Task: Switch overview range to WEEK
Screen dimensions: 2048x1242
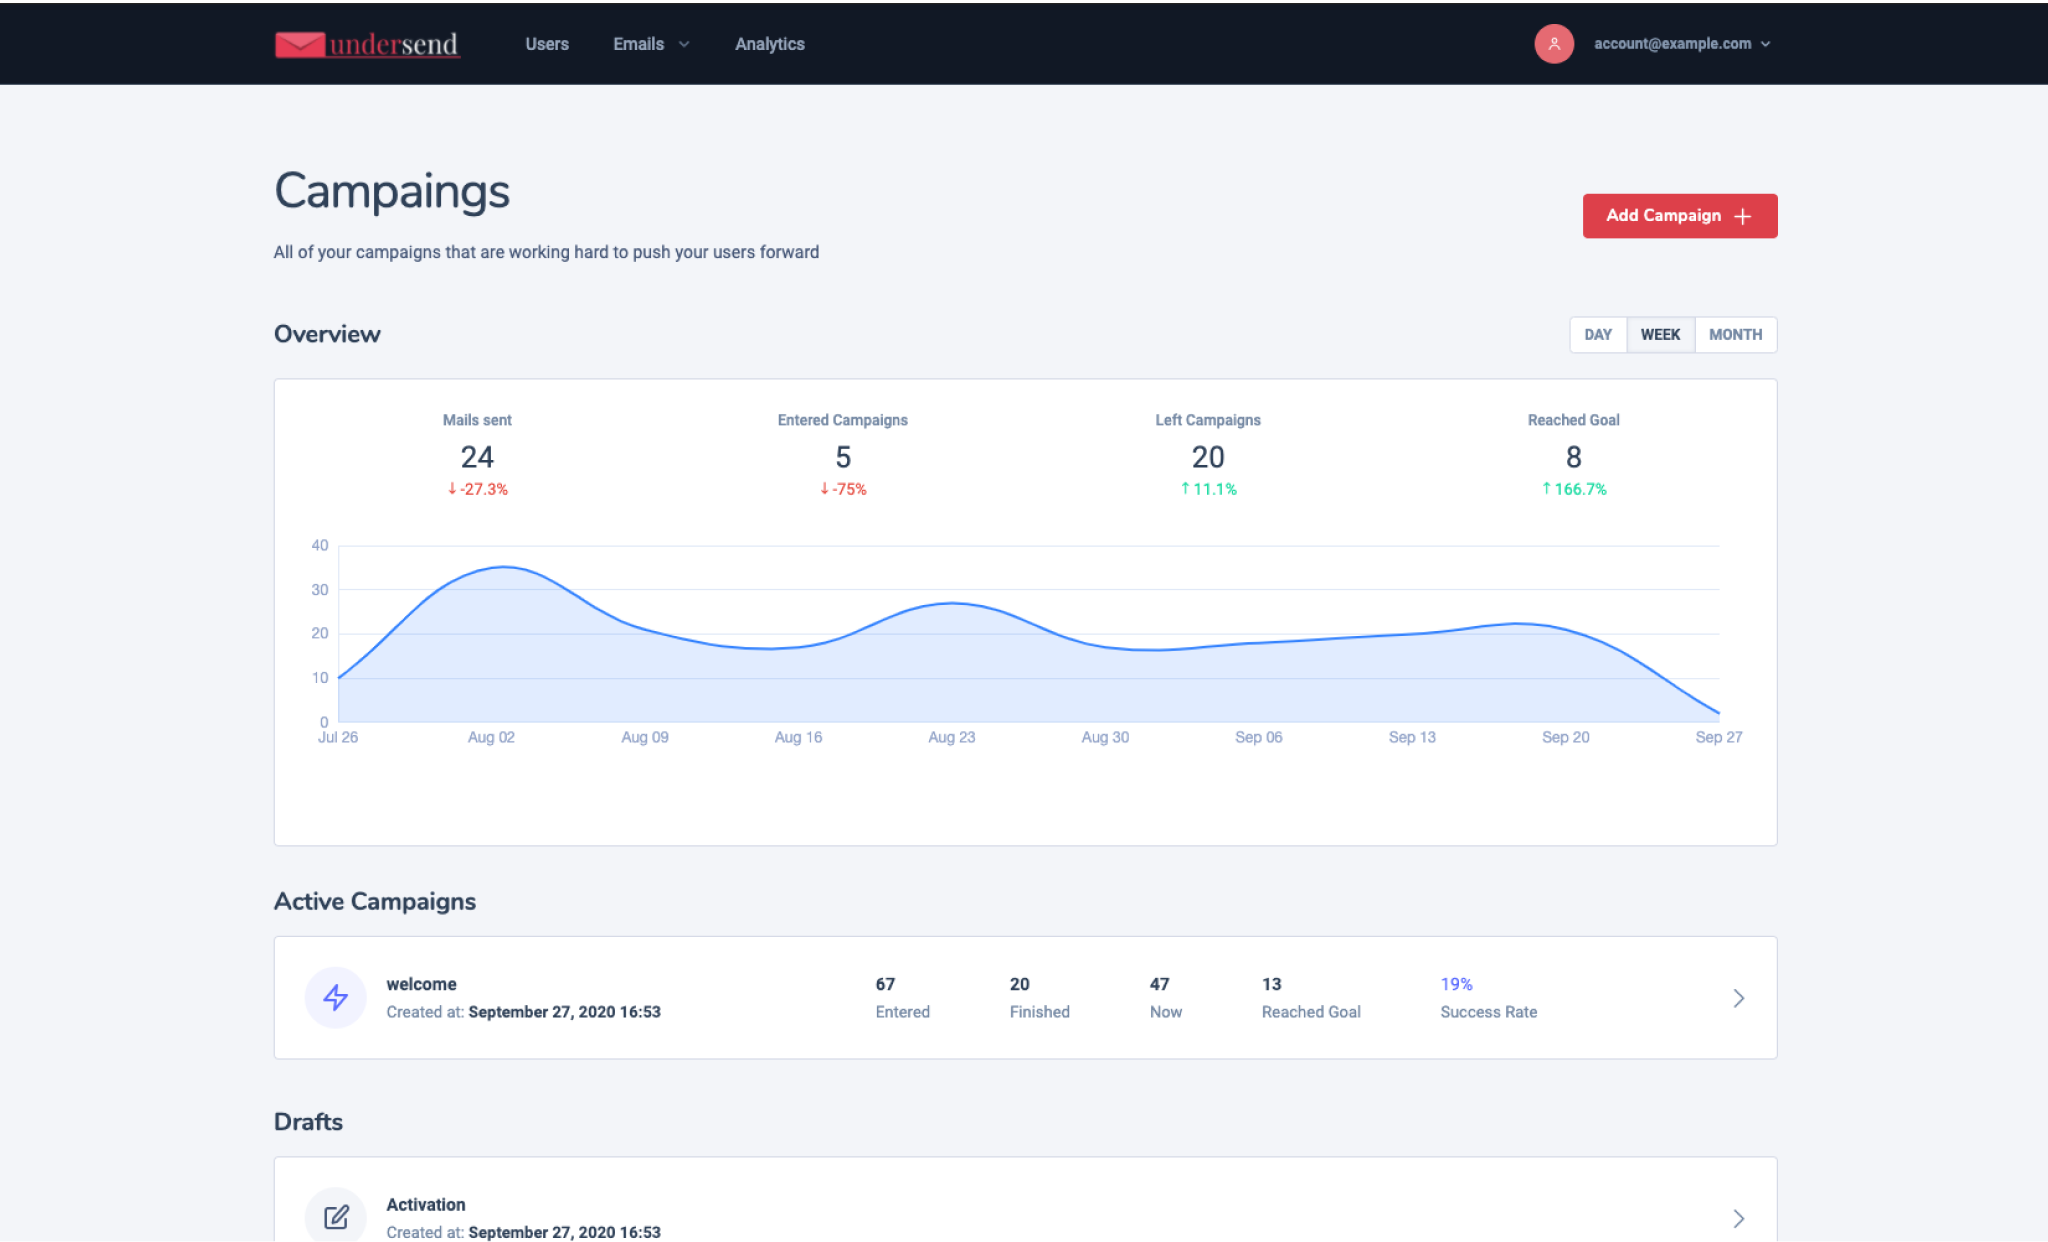Action: [1660, 335]
